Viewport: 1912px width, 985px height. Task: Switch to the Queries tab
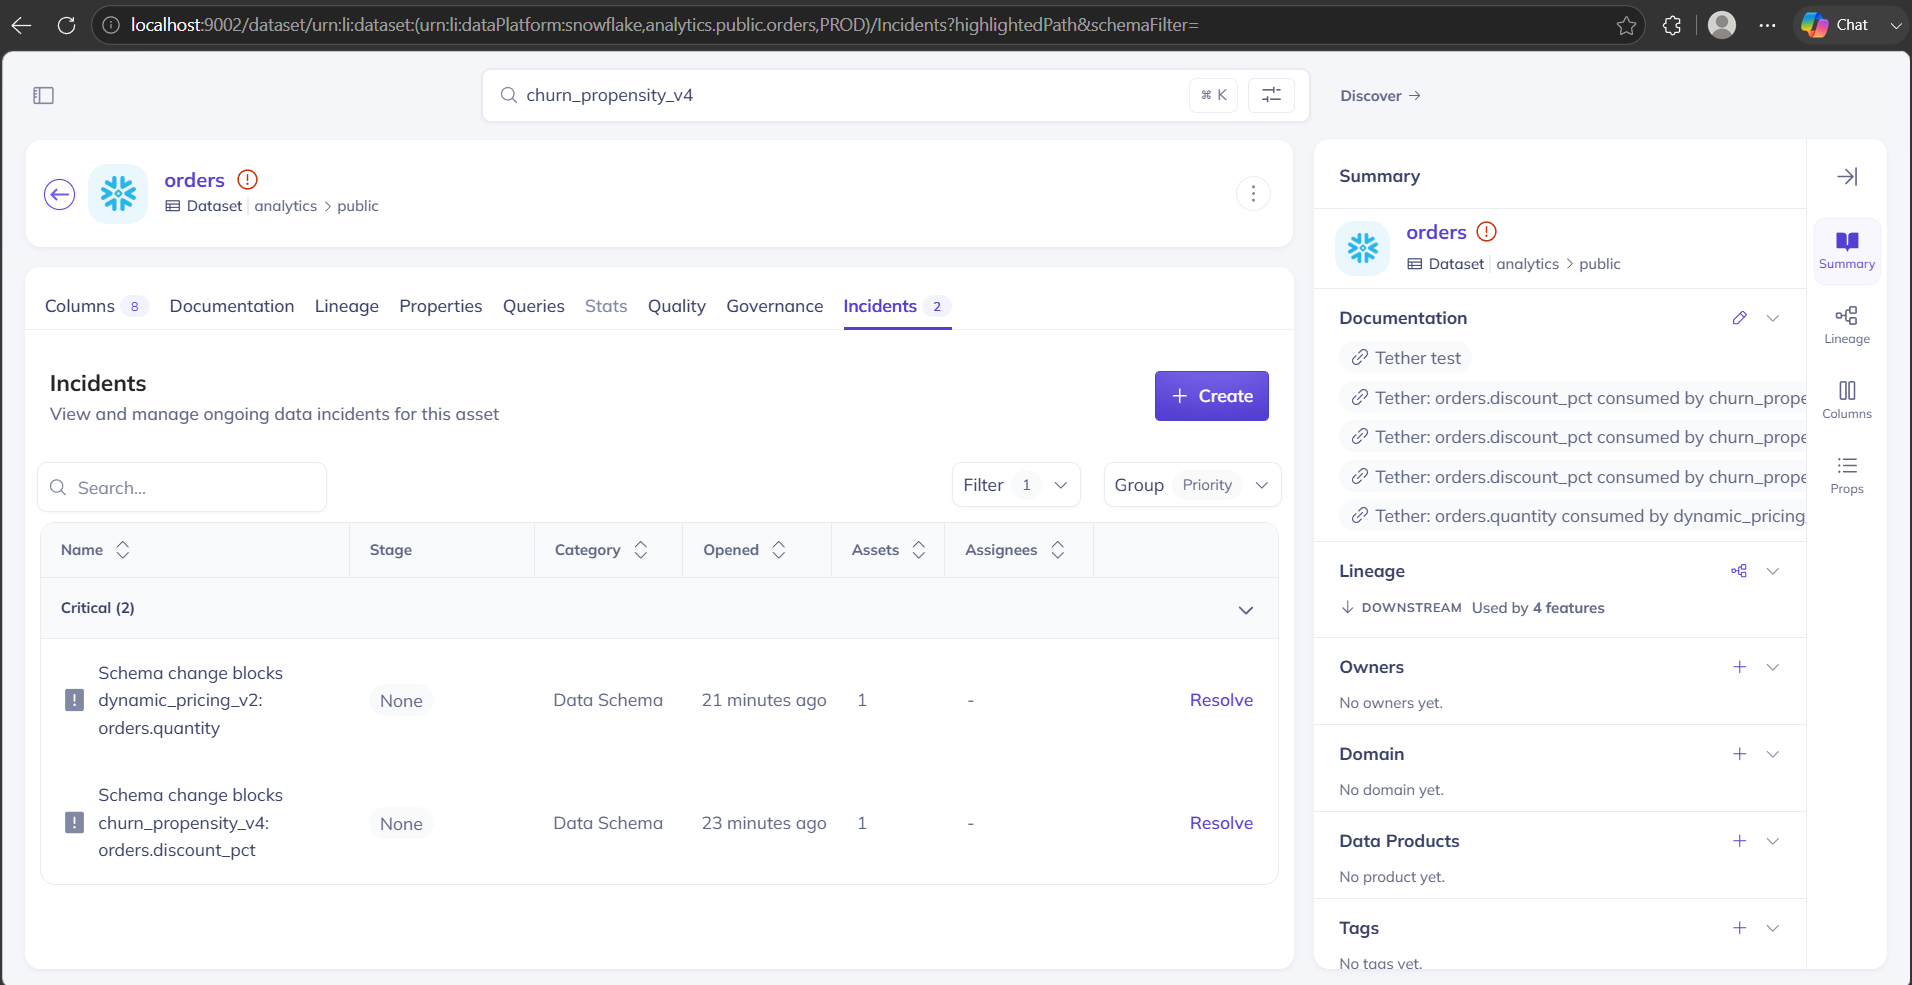(x=534, y=306)
